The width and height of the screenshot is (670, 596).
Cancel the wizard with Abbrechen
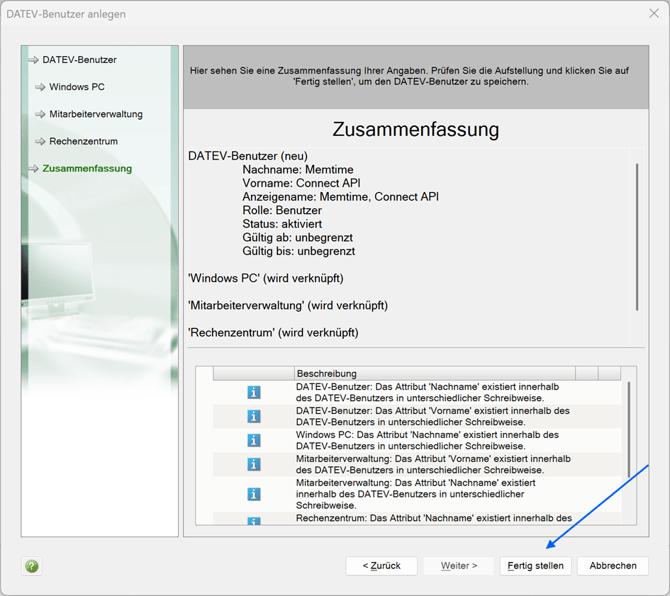coord(612,566)
